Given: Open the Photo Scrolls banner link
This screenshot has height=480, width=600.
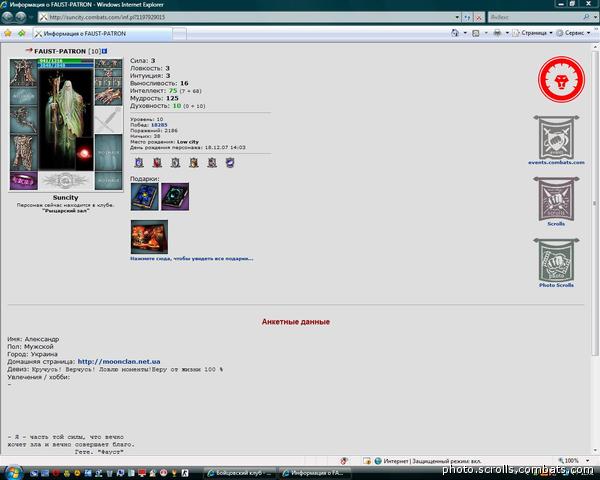Looking at the screenshot, I should 556,263.
